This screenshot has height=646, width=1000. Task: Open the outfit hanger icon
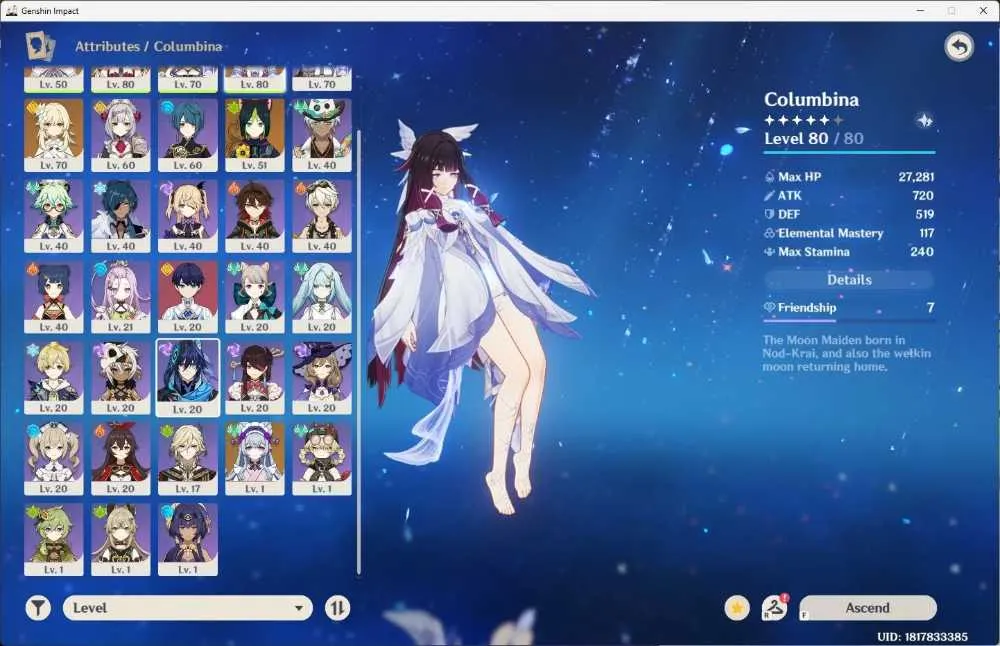point(774,608)
